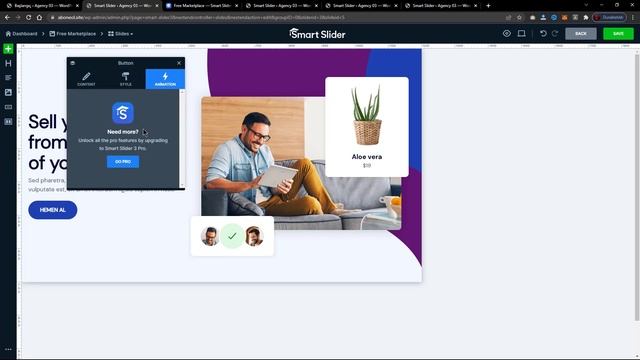Close the Button layer panel
The width and height of the screenshot is (640, 360).
coord(179,63)
